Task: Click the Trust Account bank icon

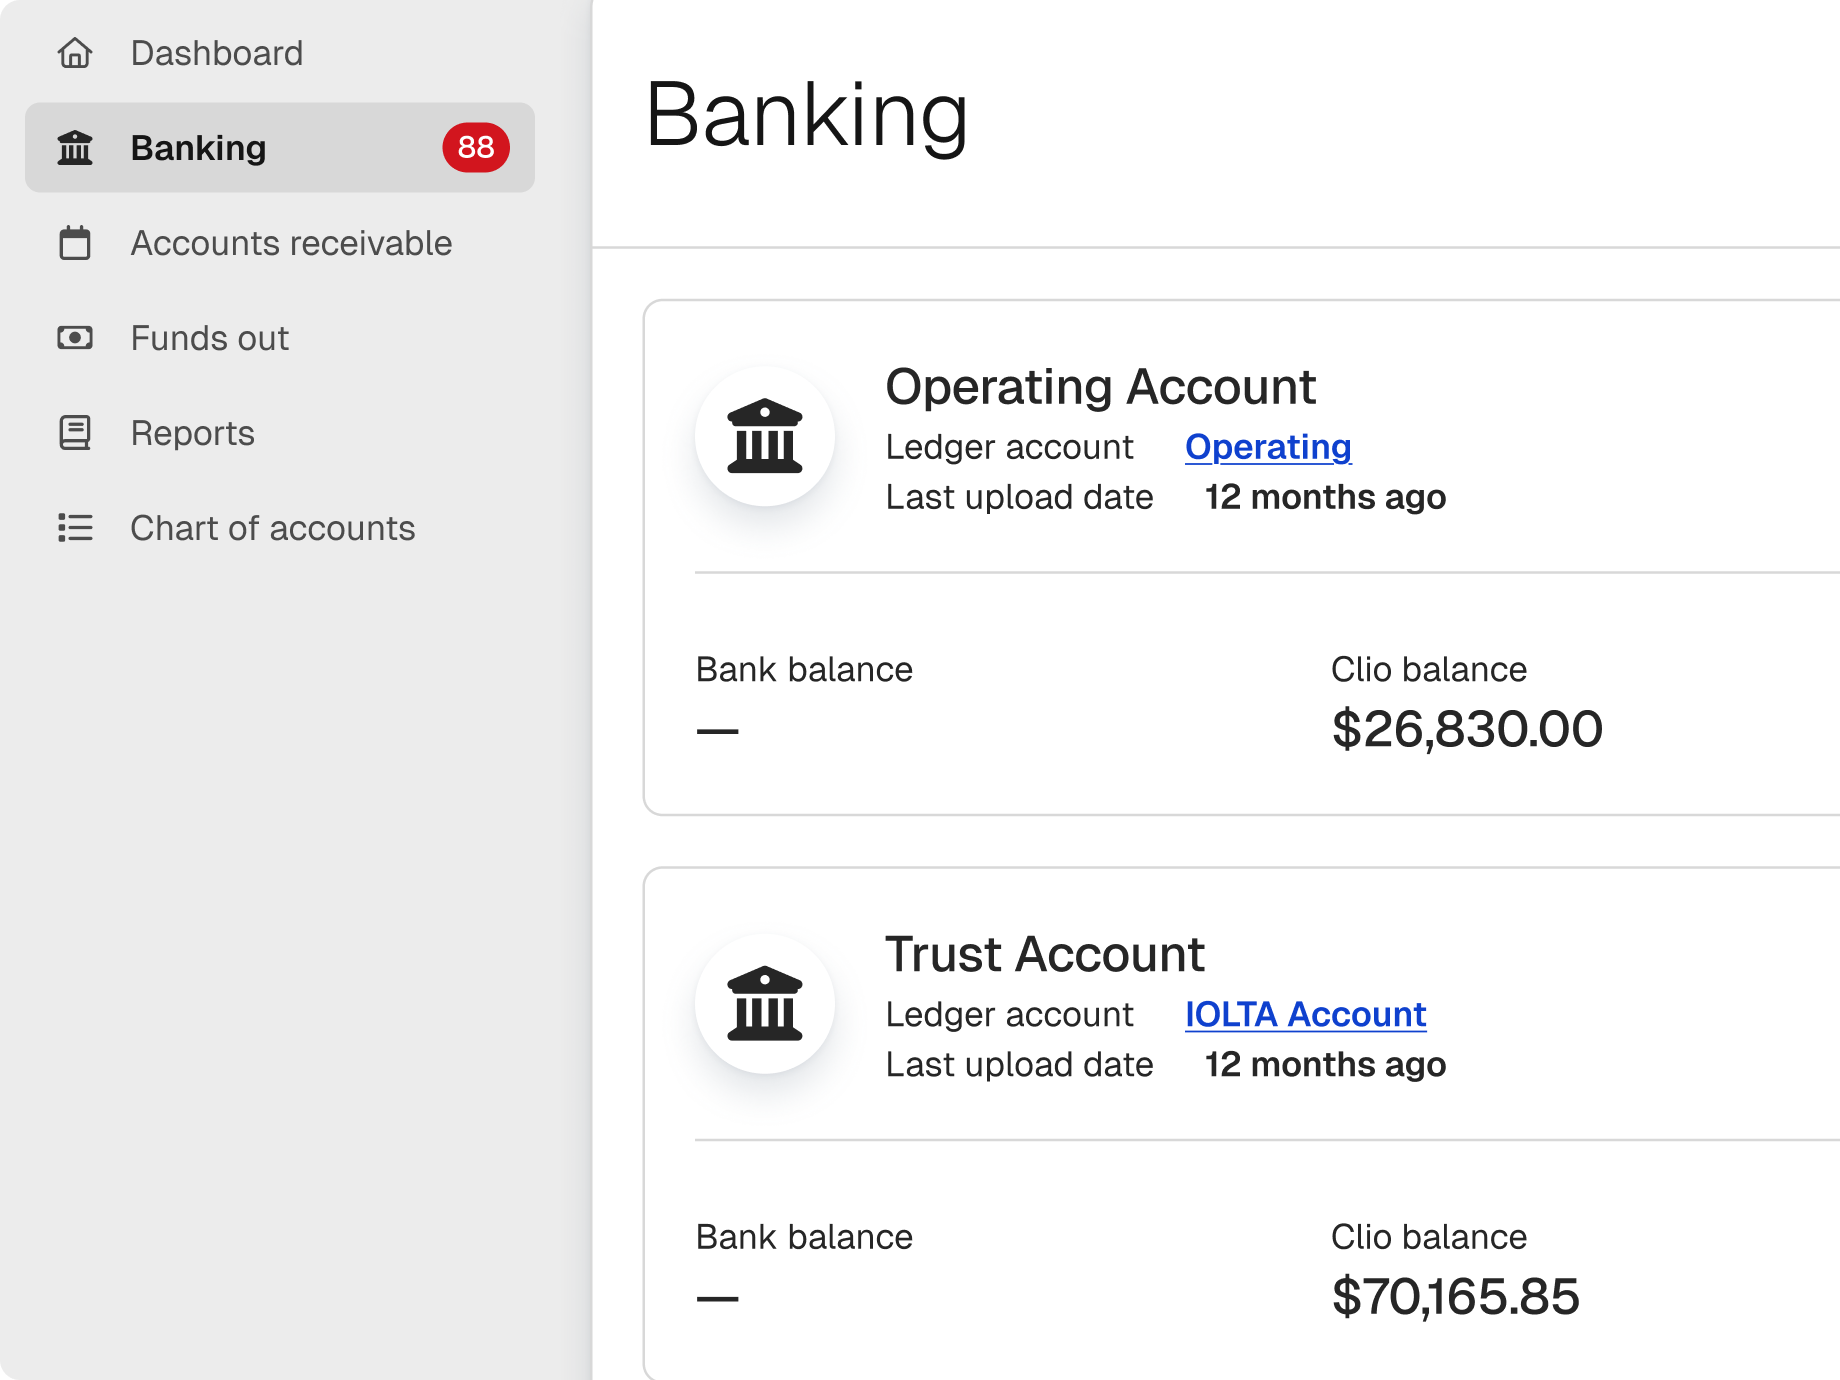Action: pyautogui.click(x=765, y=1004)
